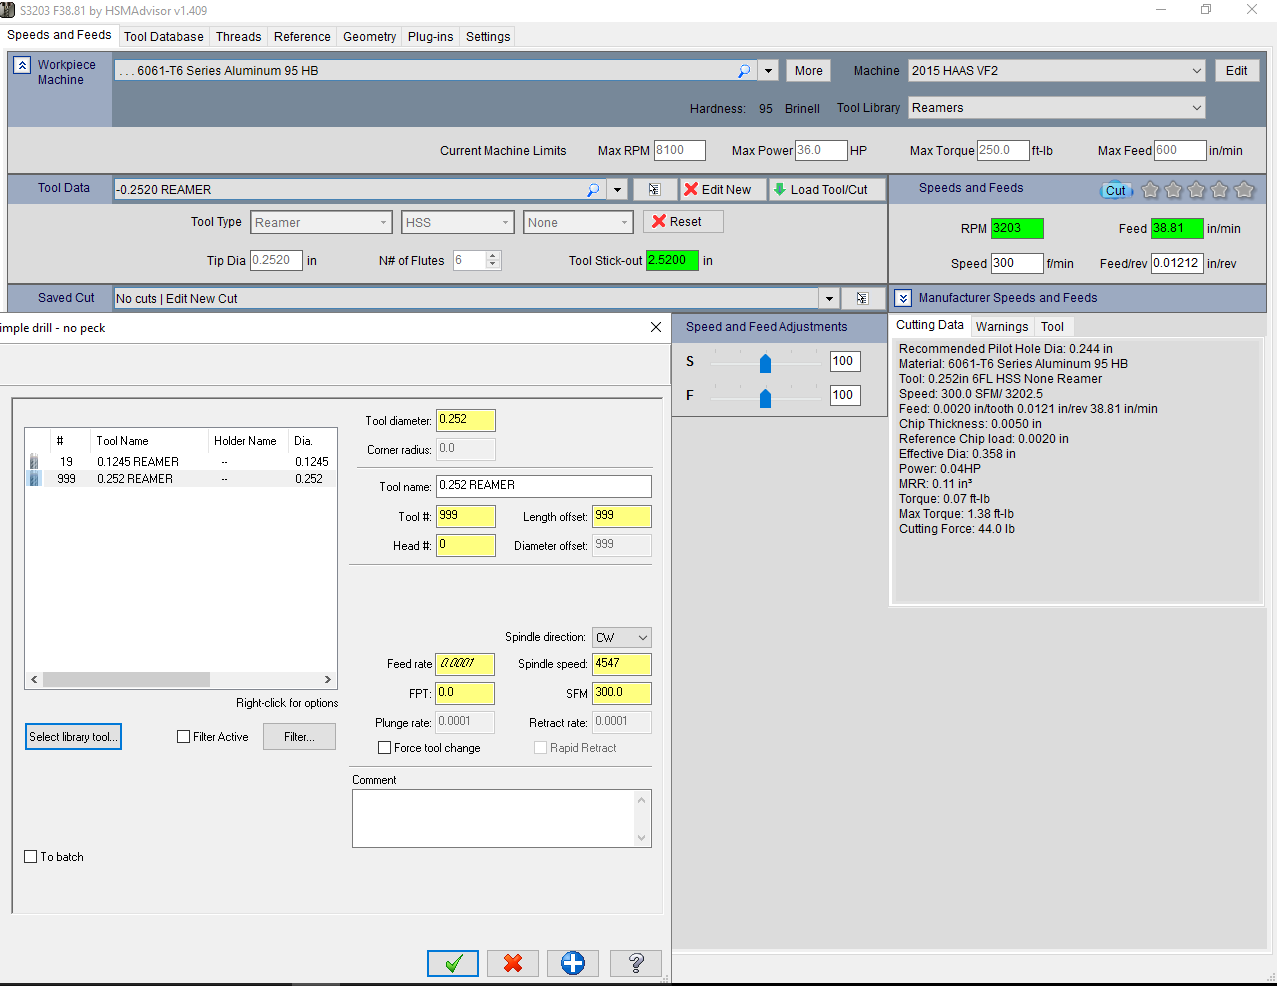Click the question mark help button

[x=636, y=963]
